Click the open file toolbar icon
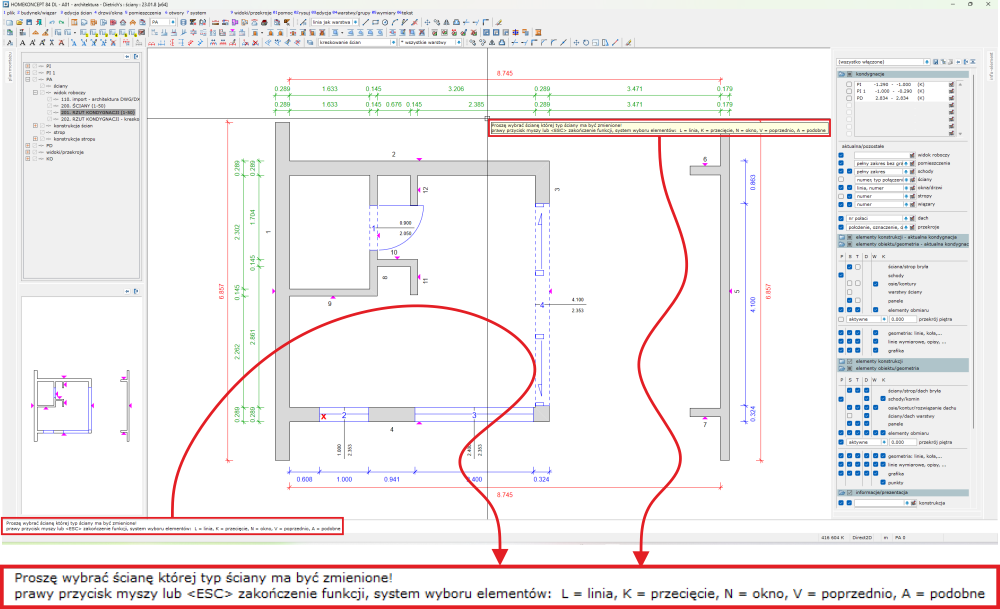The width and height of the screenshot is (1000, 609). click(17, 21)
